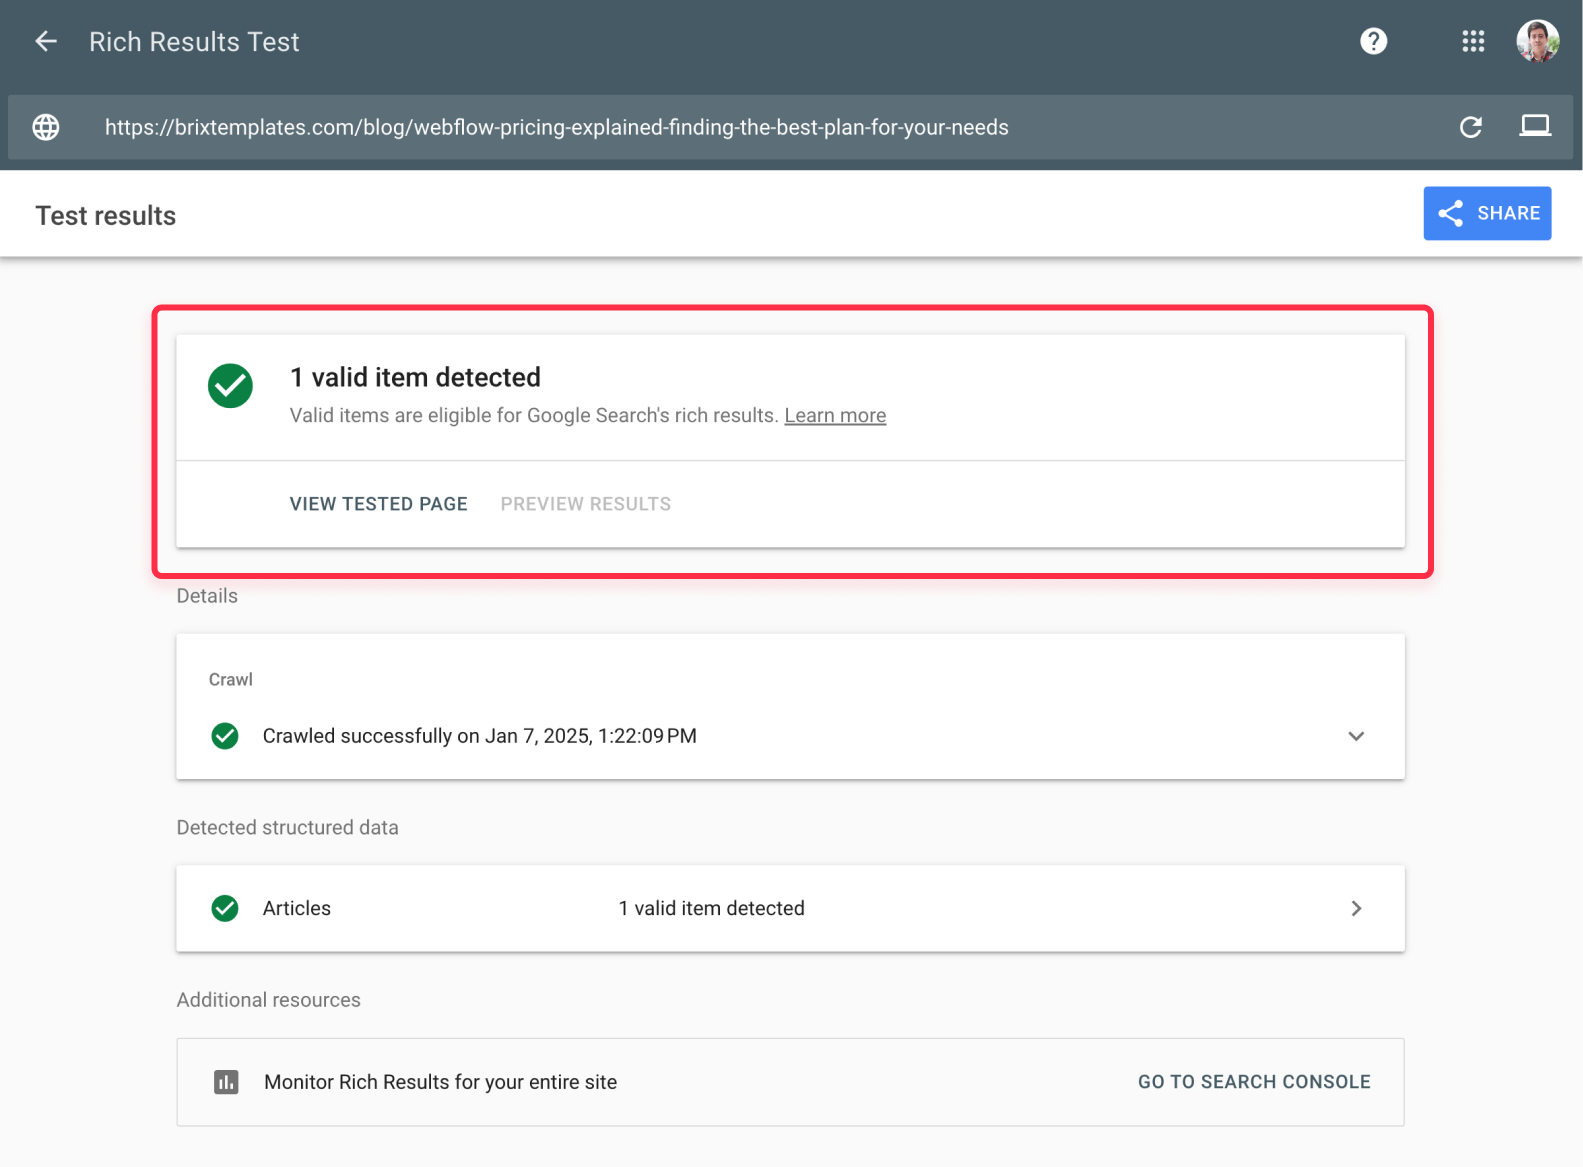Click the globe icon beside the URL
Screen dimensions: 1583x1167
point(46,127)
